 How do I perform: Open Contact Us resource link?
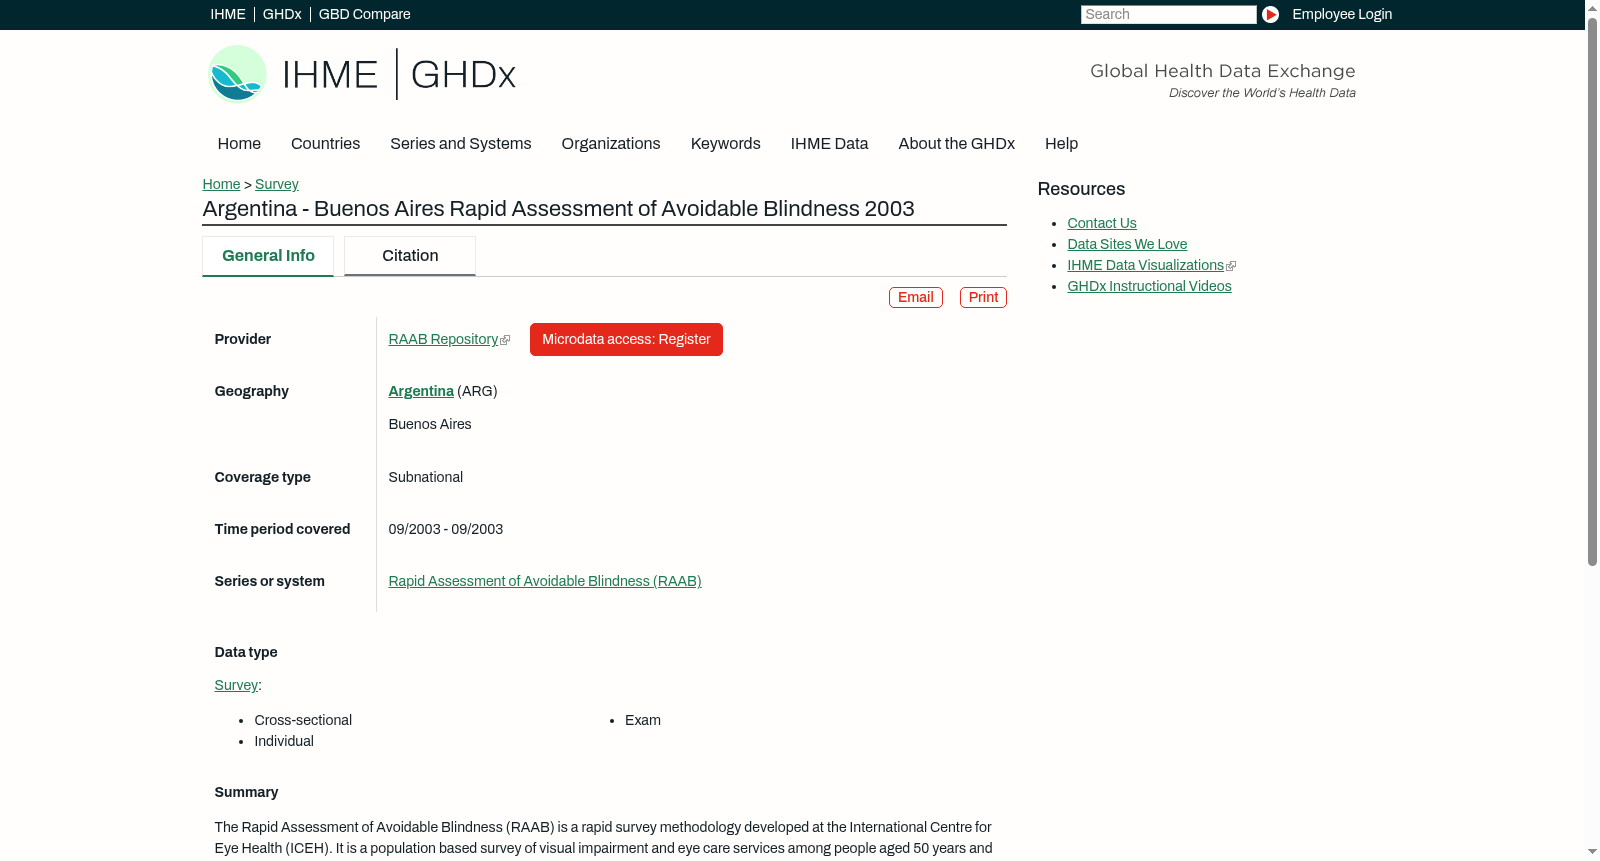[x=1102, y=223]
